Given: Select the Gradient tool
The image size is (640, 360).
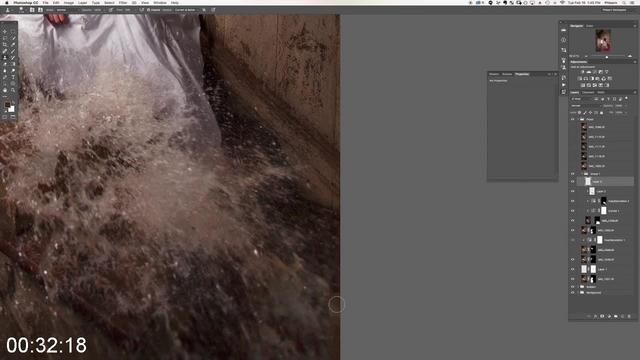Looking at the screenshot, I should 13,64.
